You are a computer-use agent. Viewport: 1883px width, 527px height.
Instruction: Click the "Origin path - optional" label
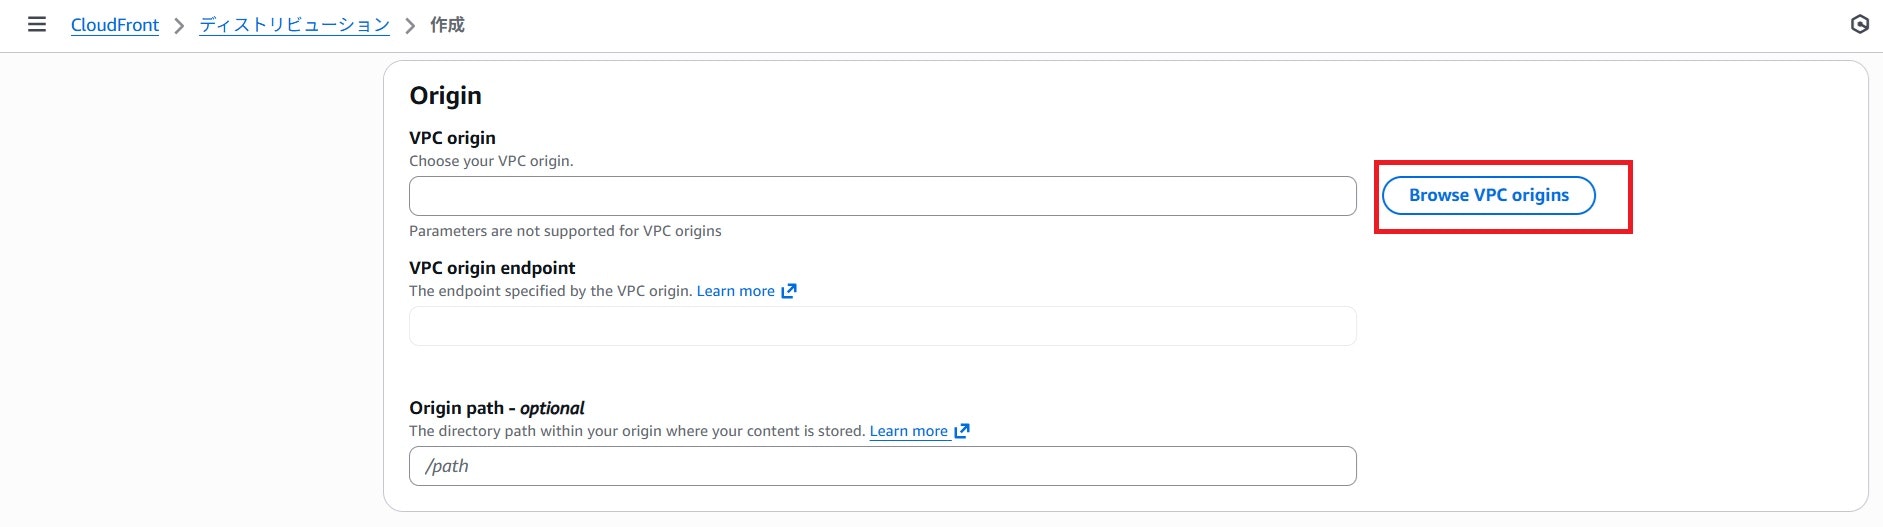497,408
